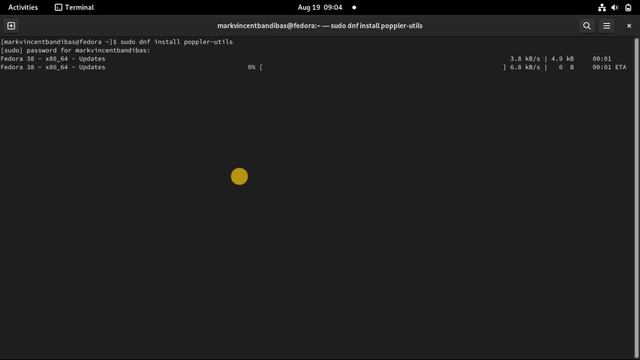Click the notification dot beside the clock
Image resolution: width=640 pixels, height=360 pixels.
(354, 7)
